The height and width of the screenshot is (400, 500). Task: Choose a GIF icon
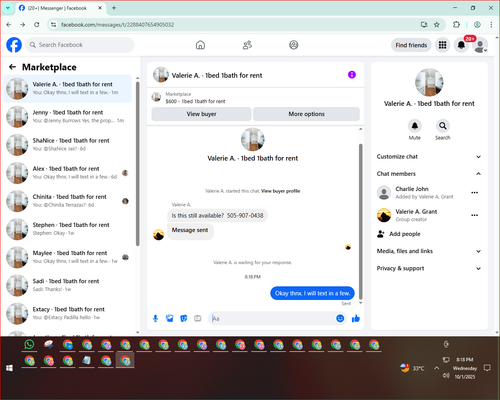pyautogui.click(x=198, y=318)
